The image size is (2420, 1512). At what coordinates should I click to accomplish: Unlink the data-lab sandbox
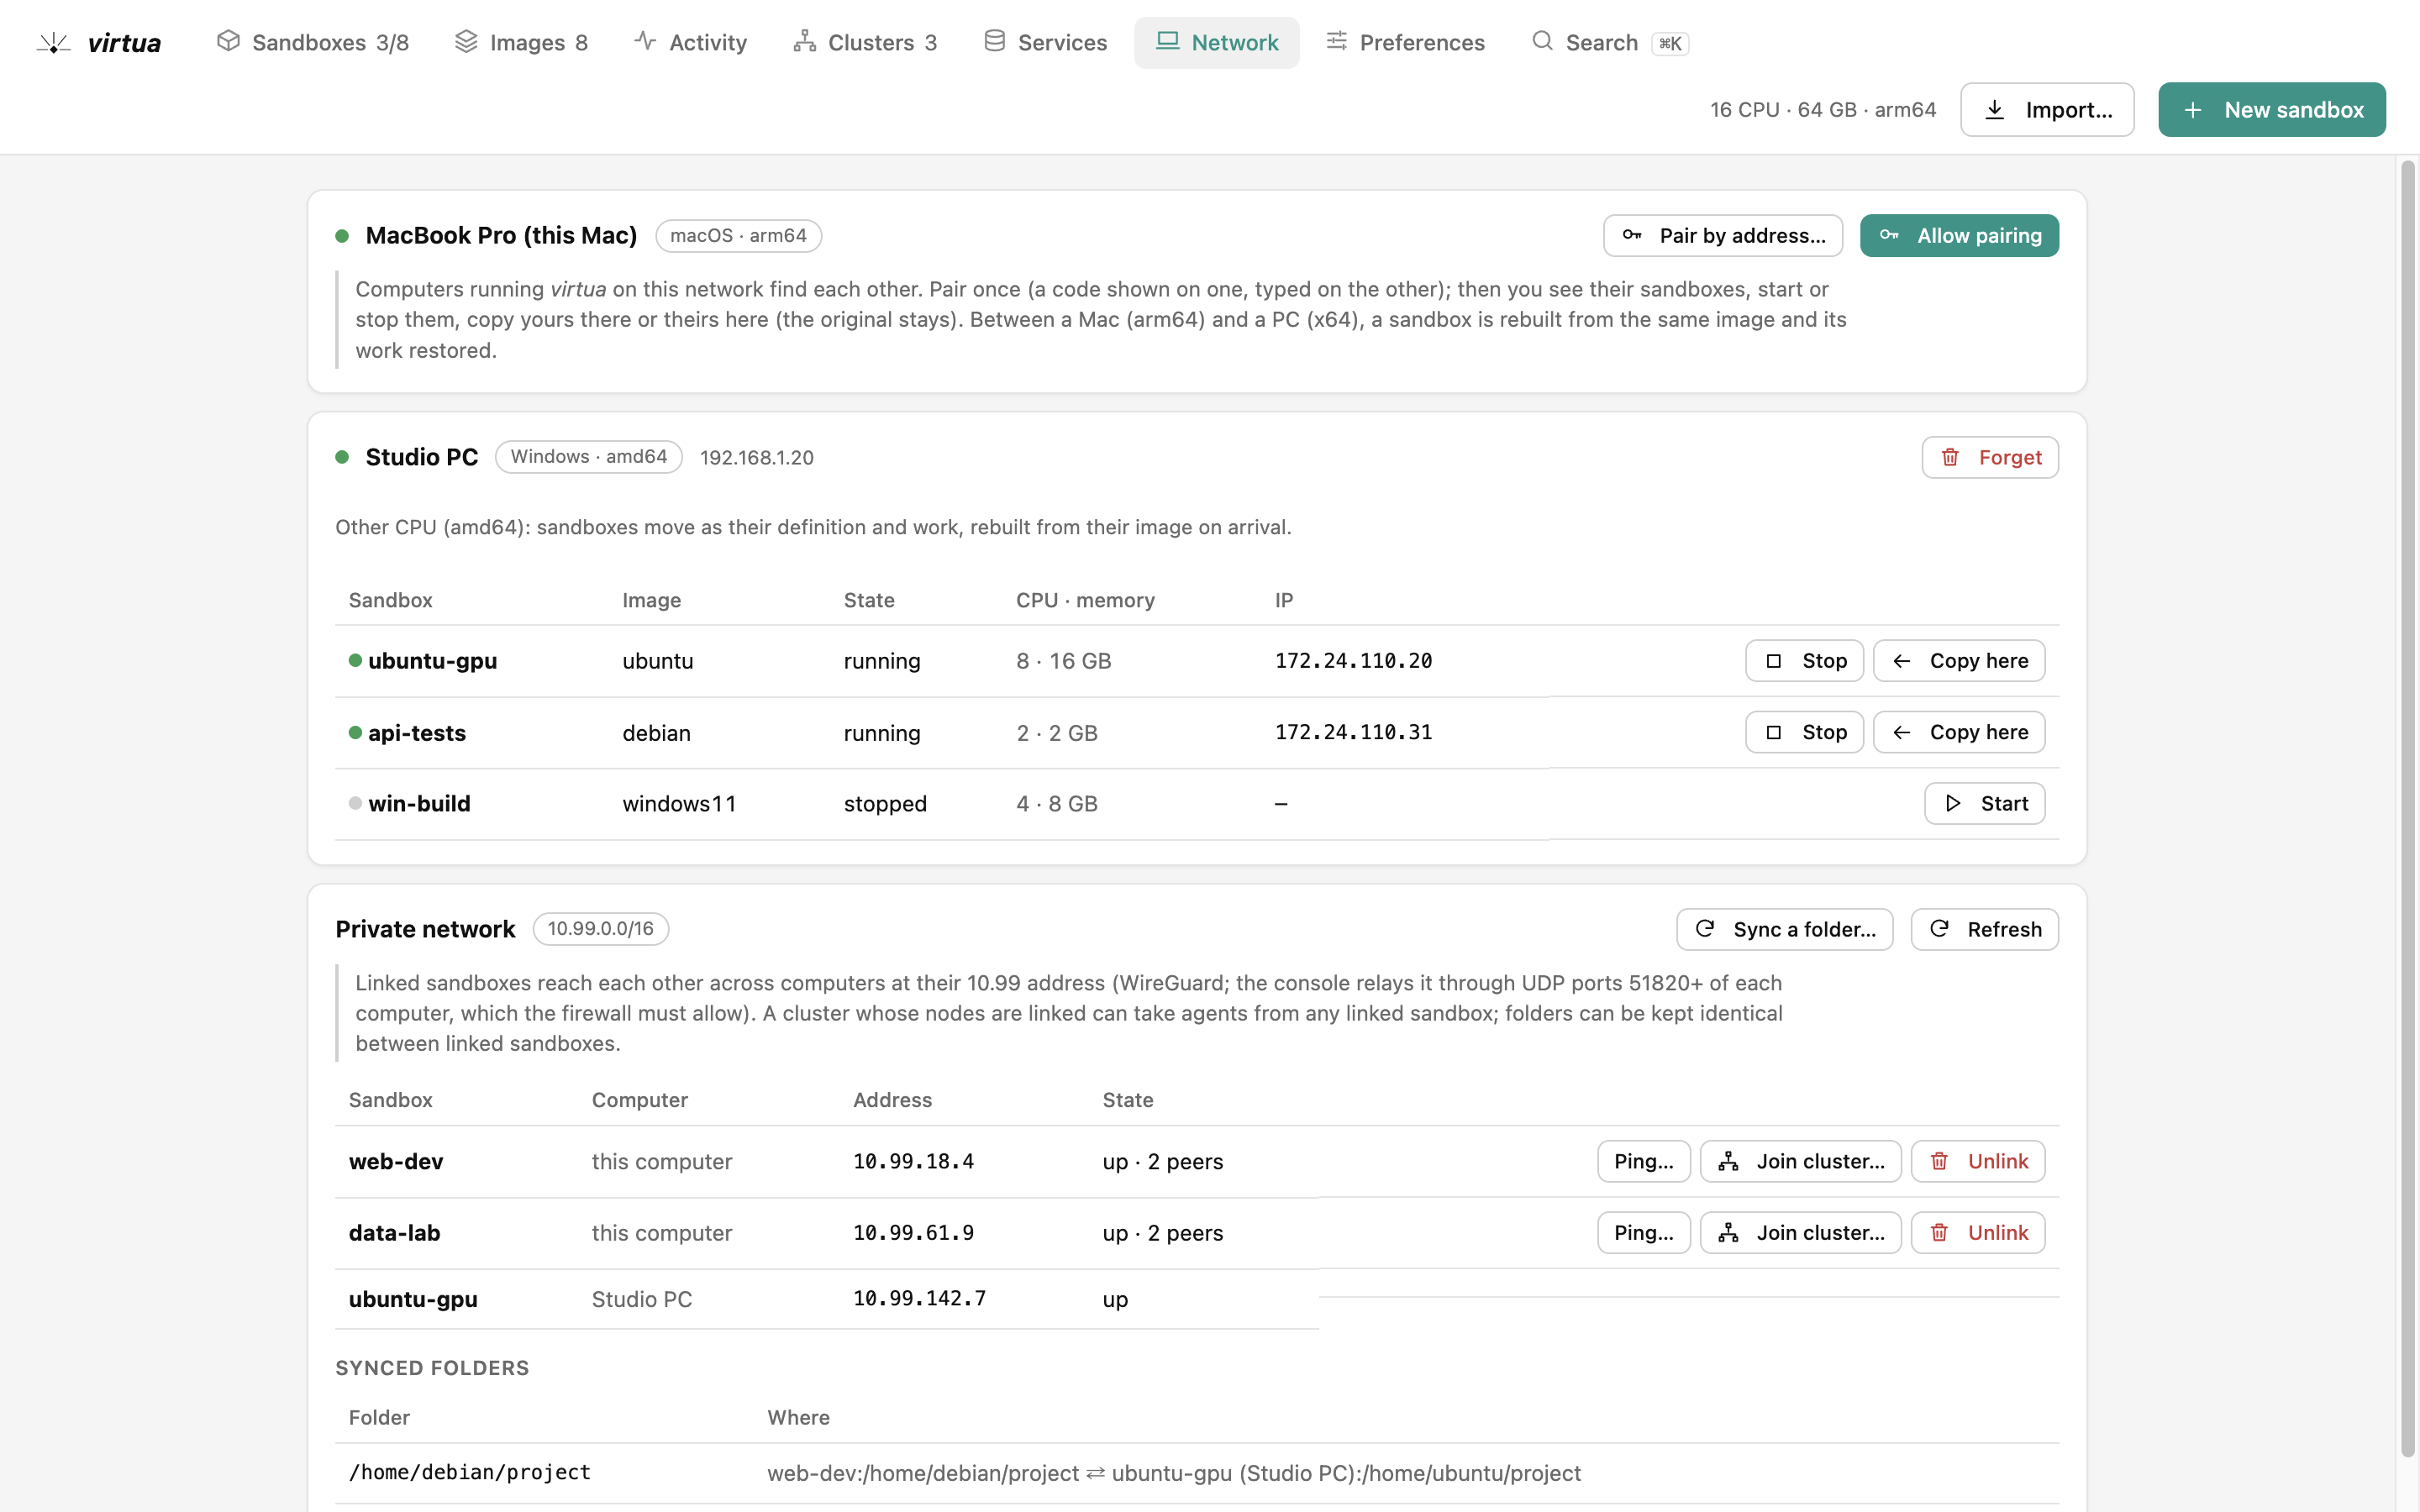(x=1978, y=1233)
